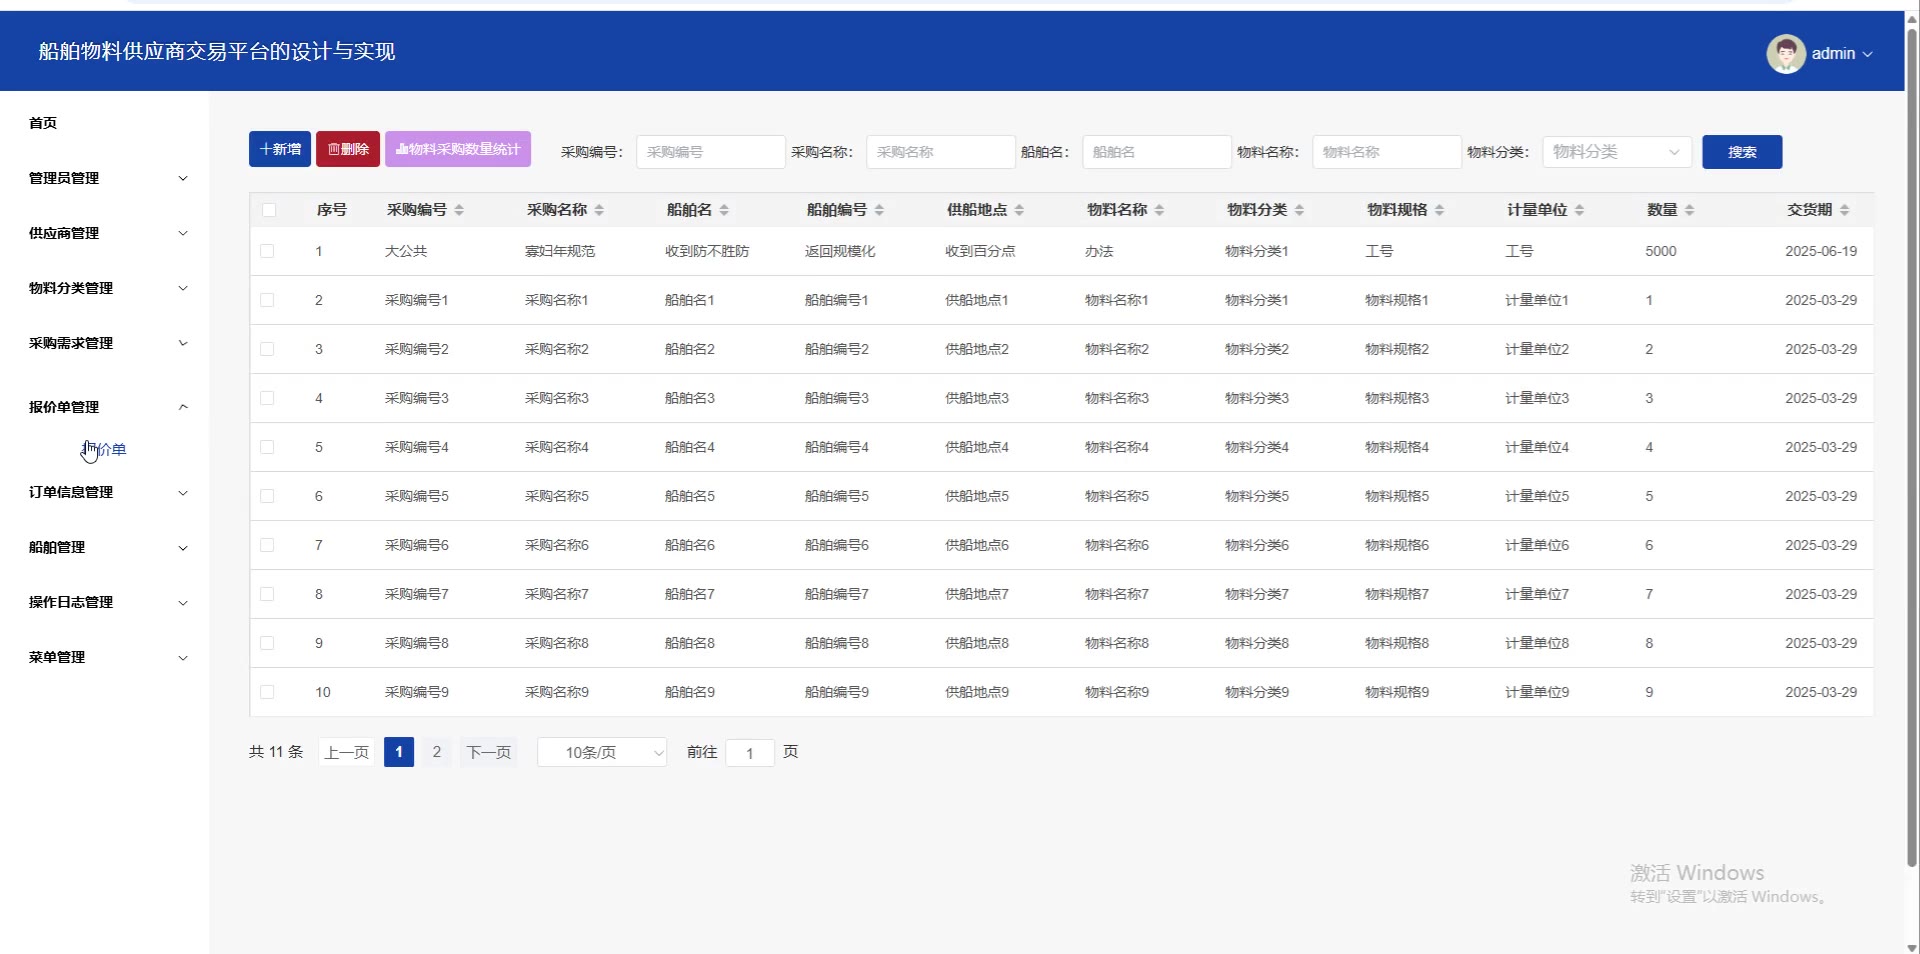Sort by 计量单位 column sort icon
The width and height of the screenshot is (1920, 954).
coord(1579,210)
